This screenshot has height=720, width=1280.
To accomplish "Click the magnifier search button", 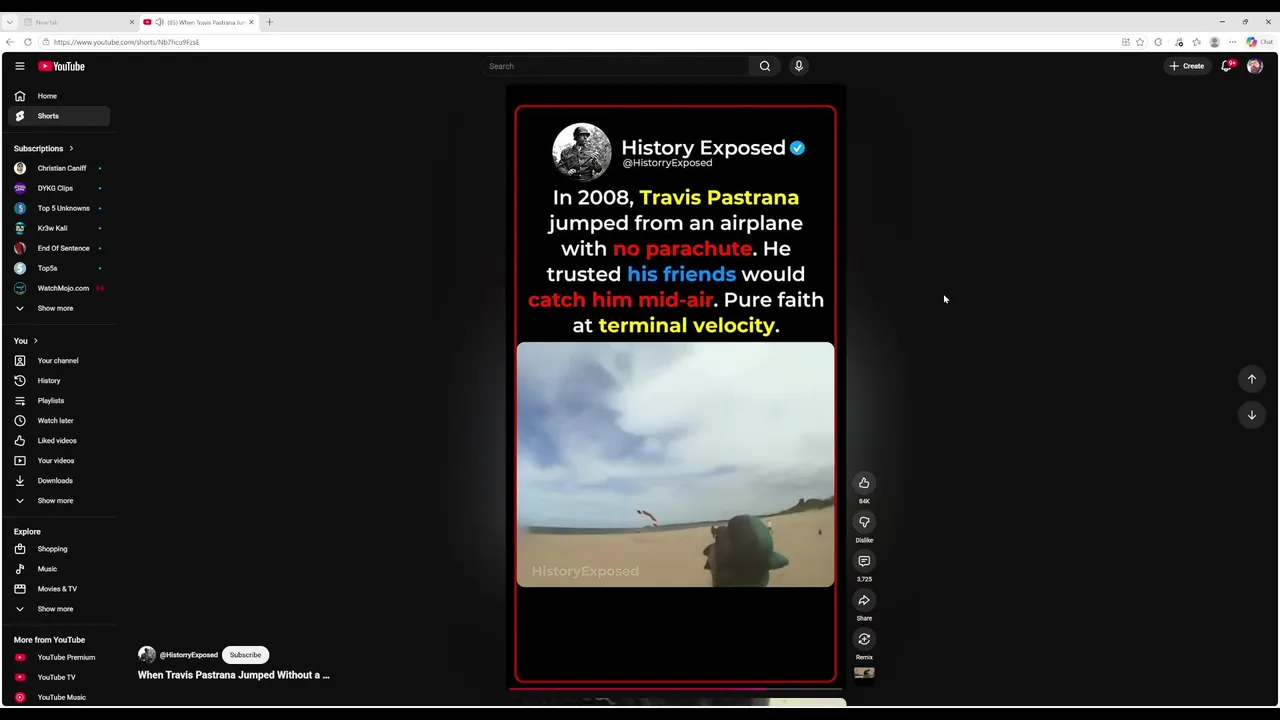I will (765, 66).
